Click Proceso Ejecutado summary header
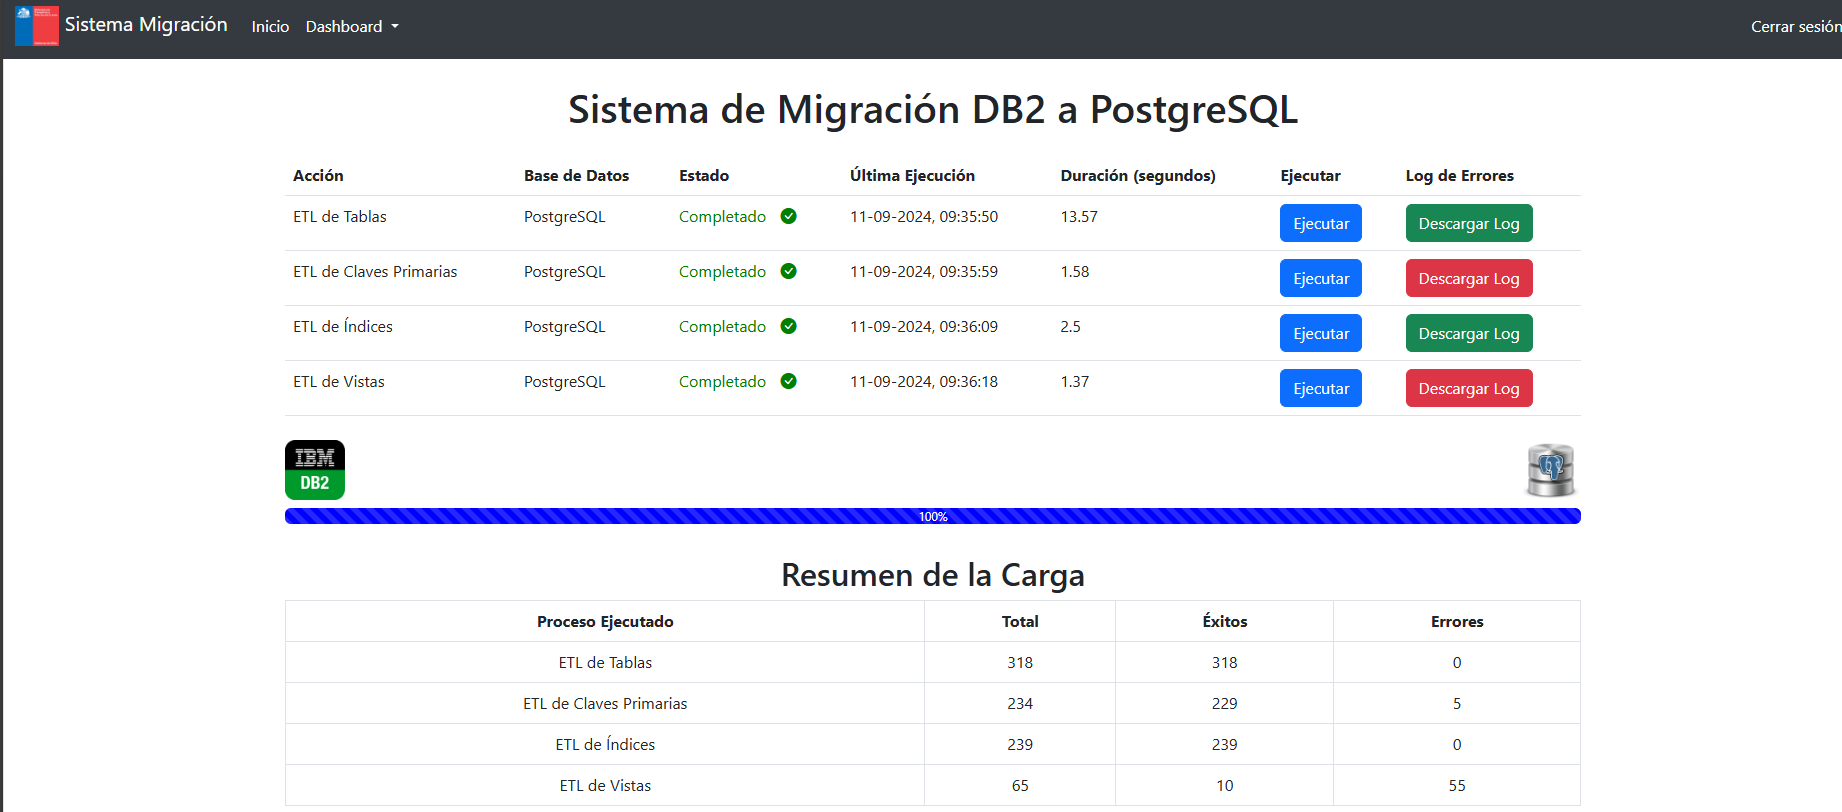This screenshot has height=812, width=1842. 605,621
